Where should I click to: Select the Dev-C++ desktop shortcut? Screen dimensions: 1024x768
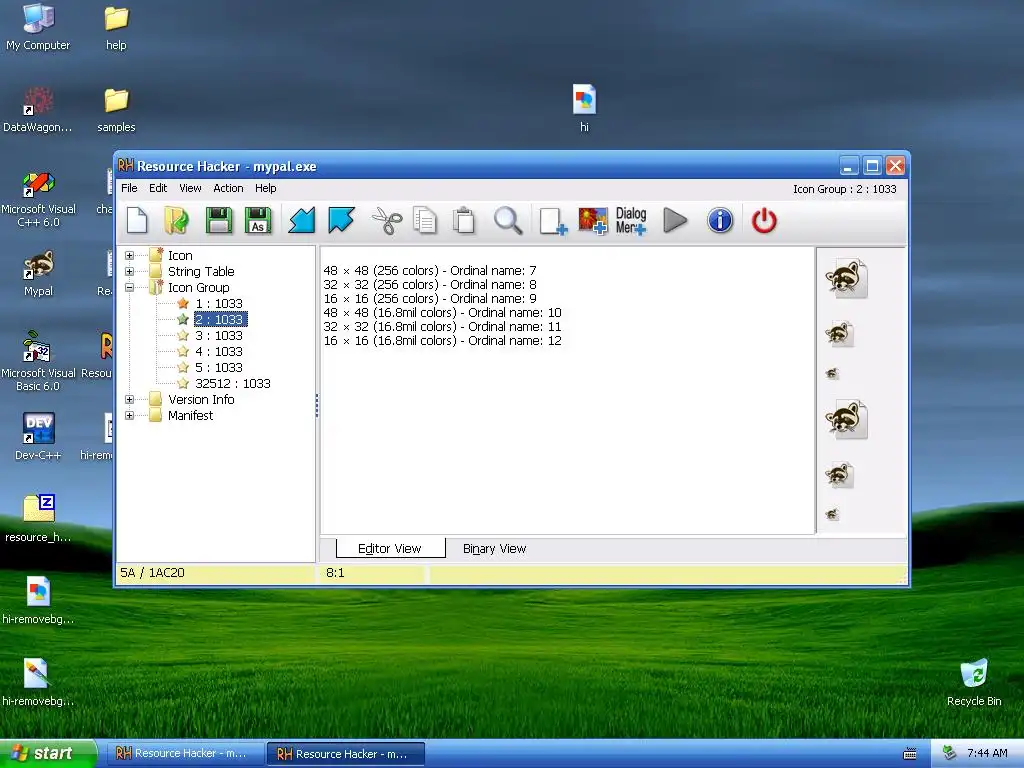[38, 437]
